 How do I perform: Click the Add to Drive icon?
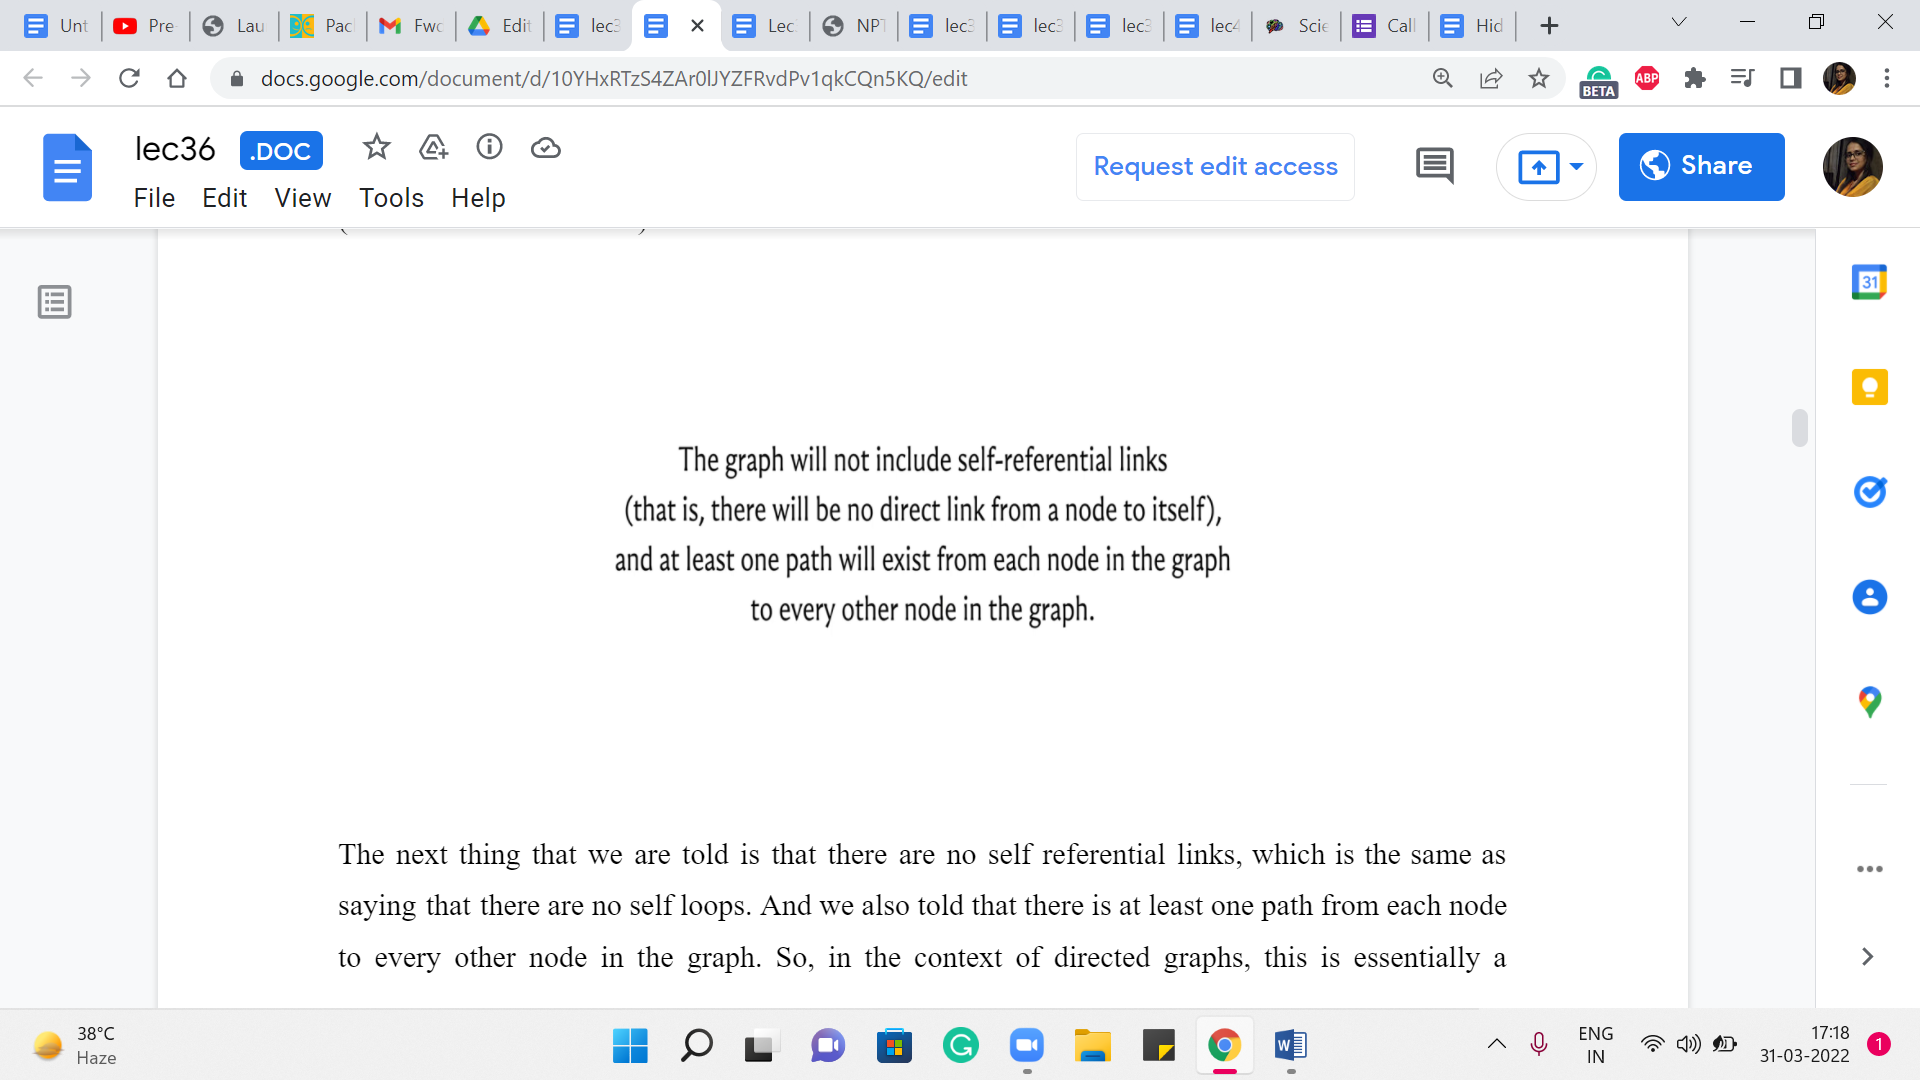pyautogui.click(x=433, y=148)
